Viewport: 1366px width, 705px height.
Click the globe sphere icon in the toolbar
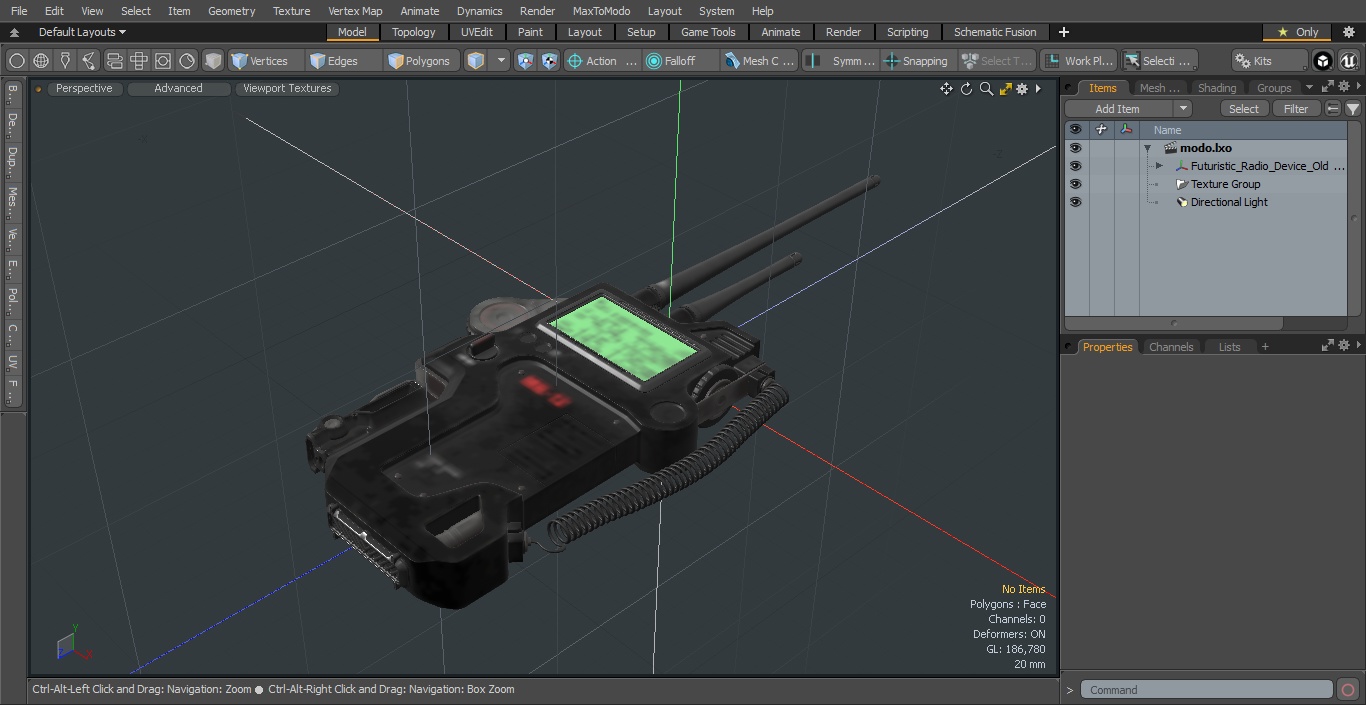click(41, 61)
